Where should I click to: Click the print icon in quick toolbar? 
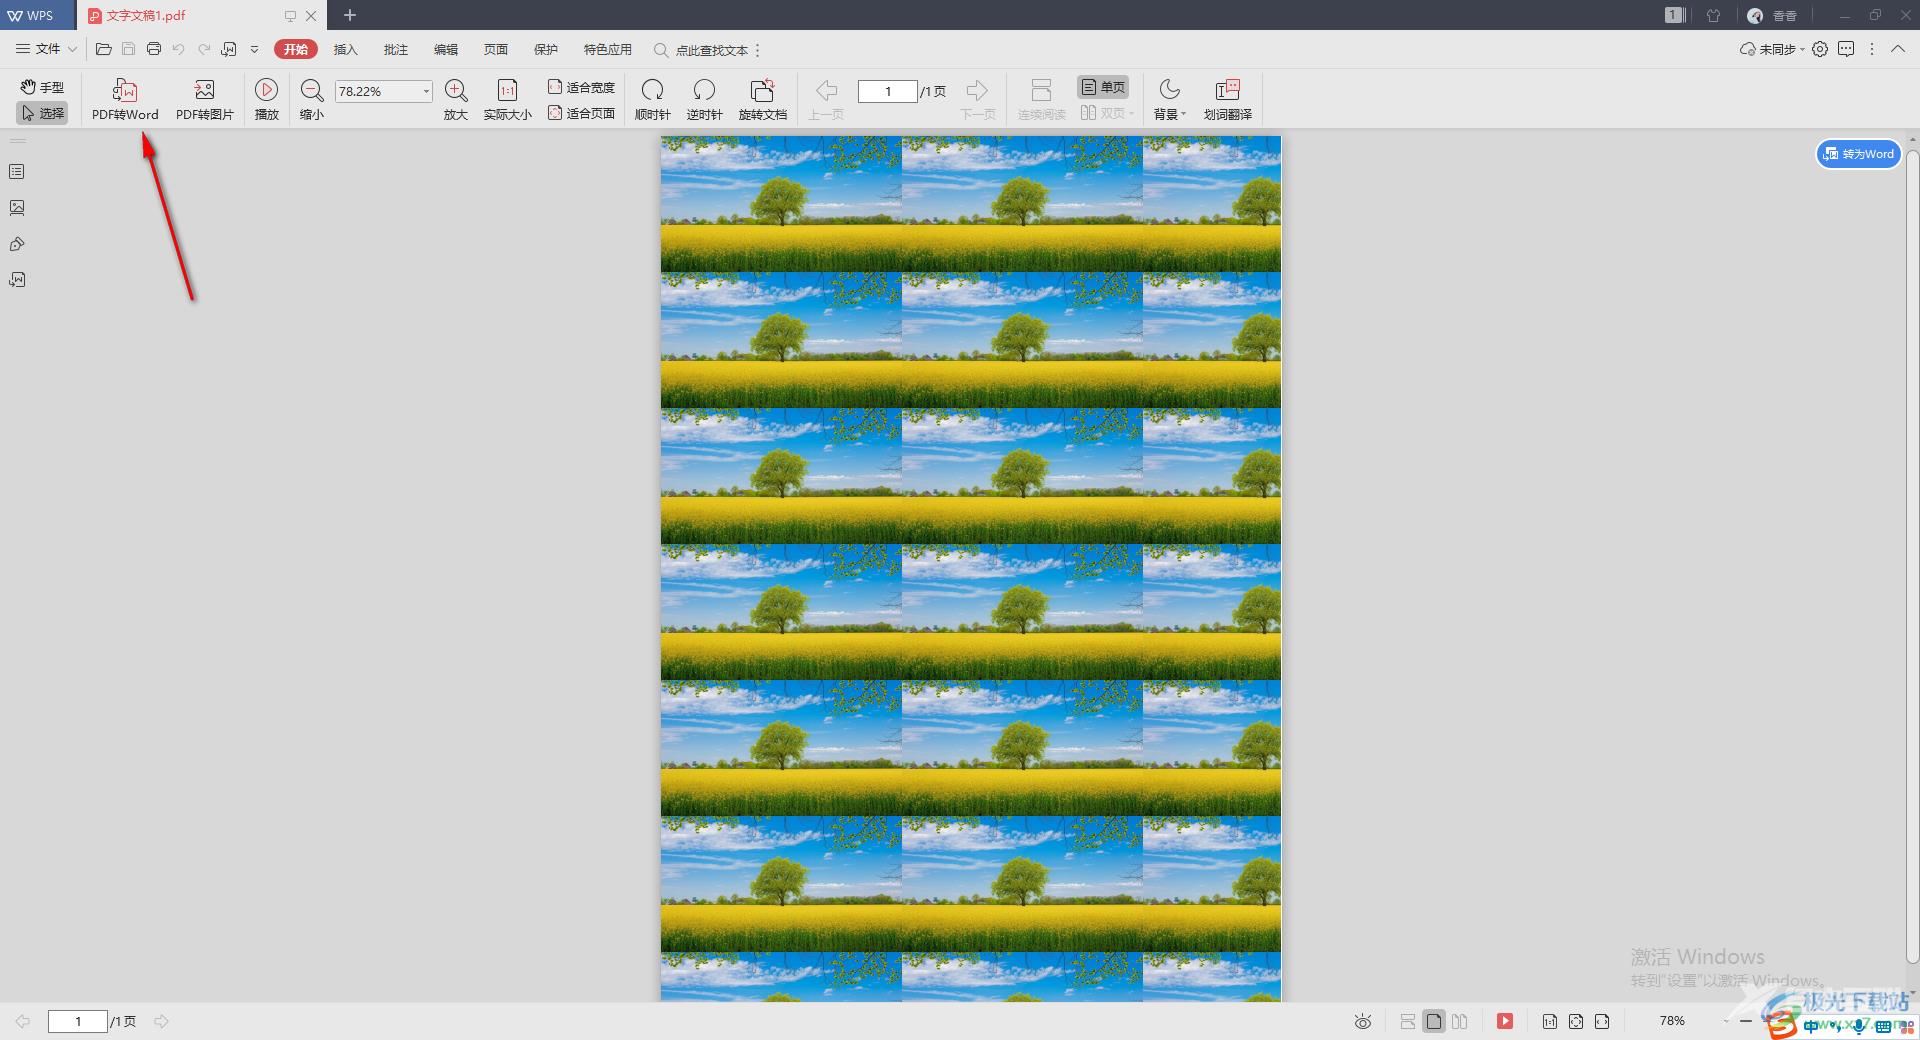(x=154, y=49)
